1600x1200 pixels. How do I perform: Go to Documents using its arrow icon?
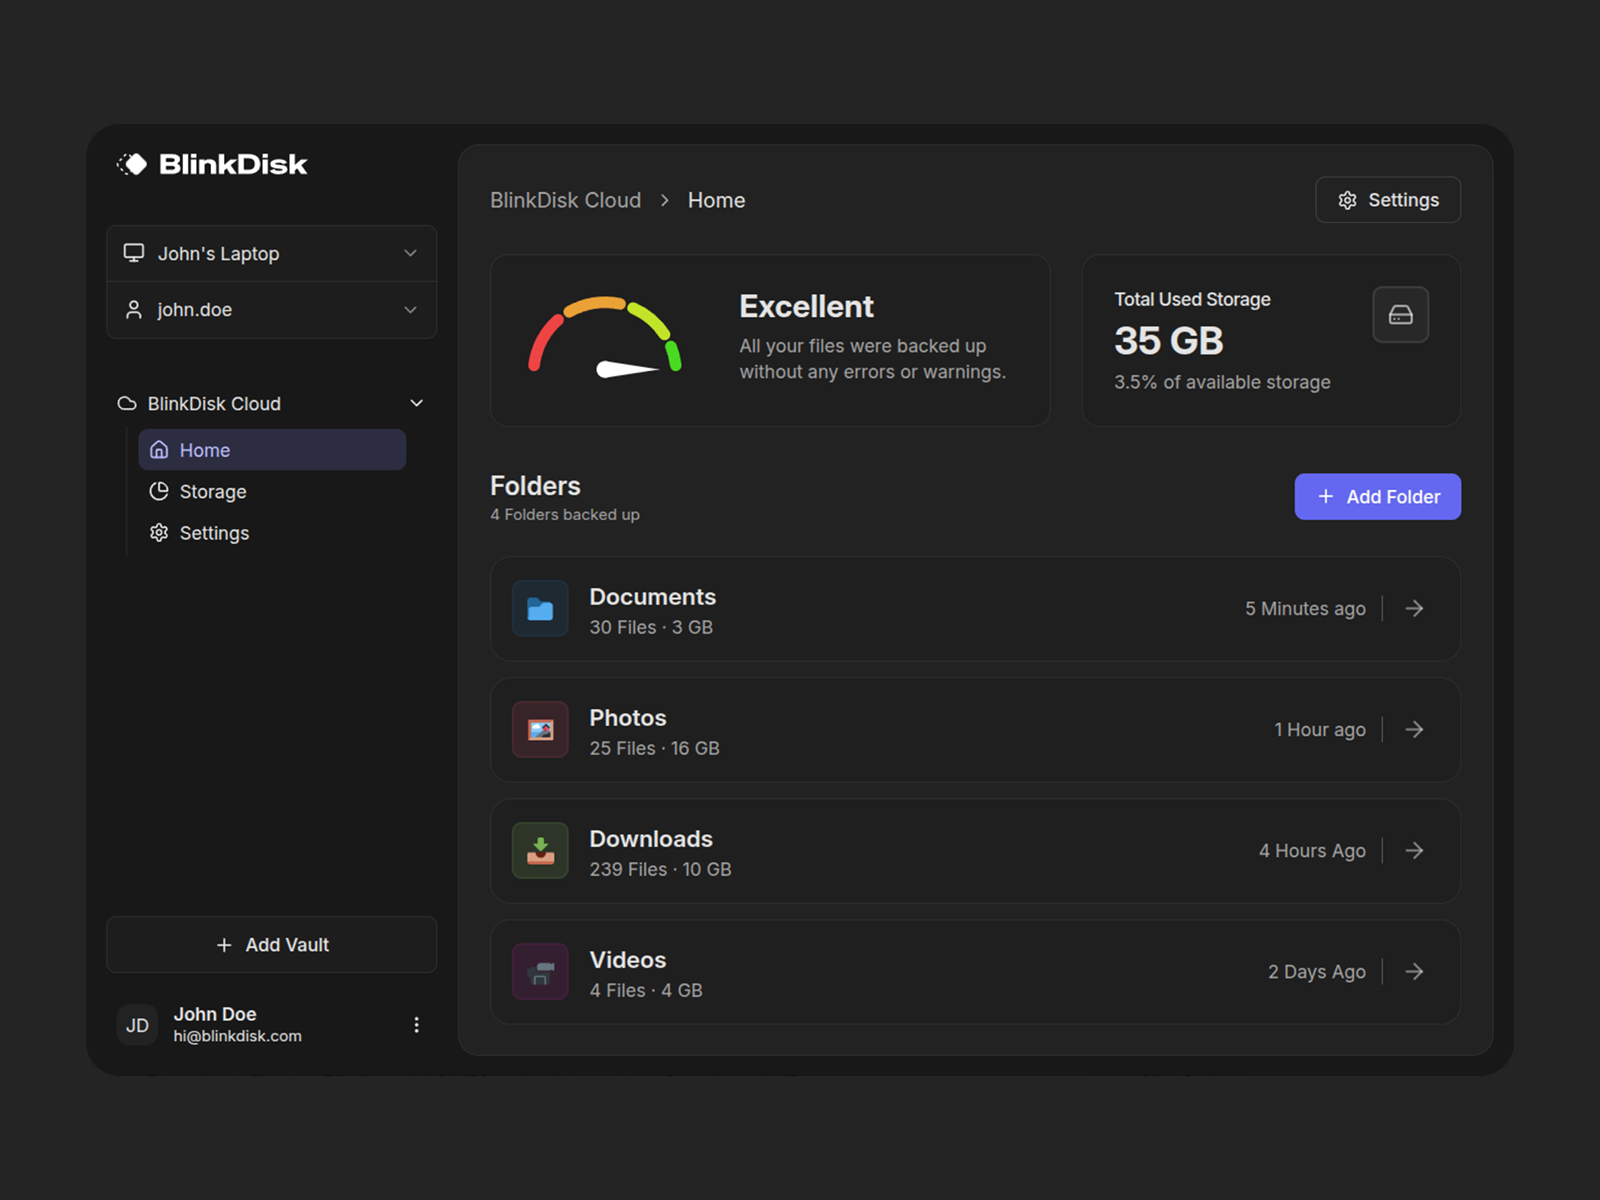point(1414,608)
